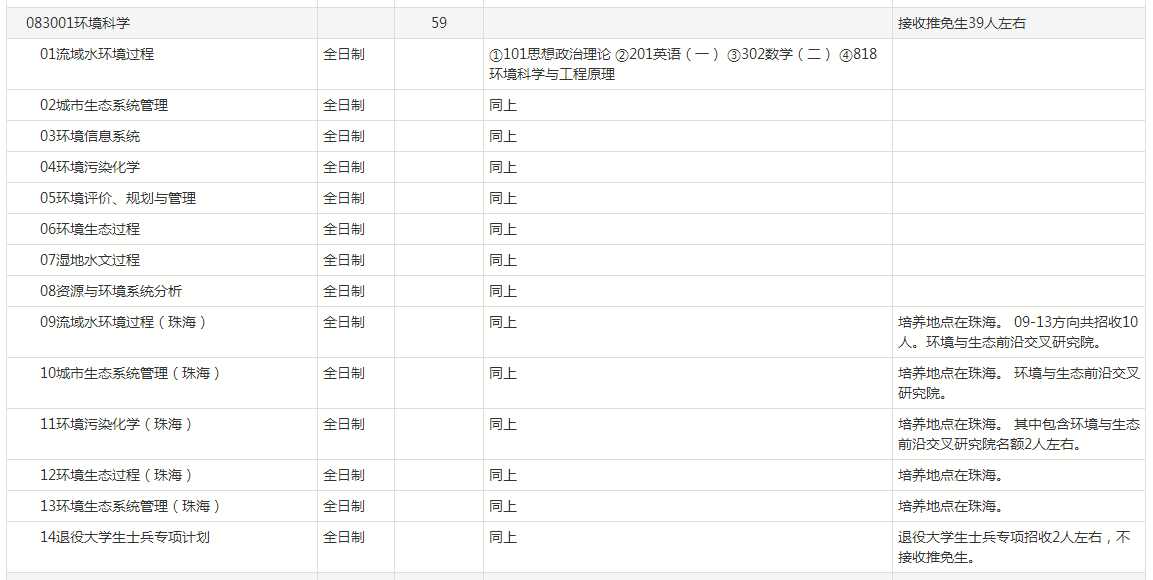
Task: Select the 01流域水环境过程 direction
Action: coord(97,54)
